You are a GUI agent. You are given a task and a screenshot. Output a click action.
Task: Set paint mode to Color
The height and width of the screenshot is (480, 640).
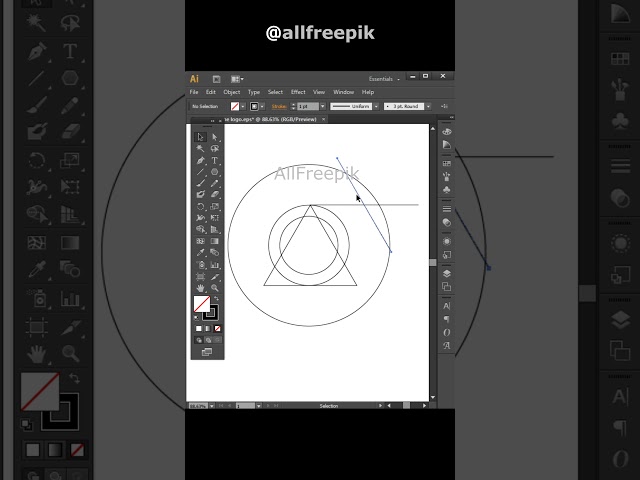click(x=199, y=329)
